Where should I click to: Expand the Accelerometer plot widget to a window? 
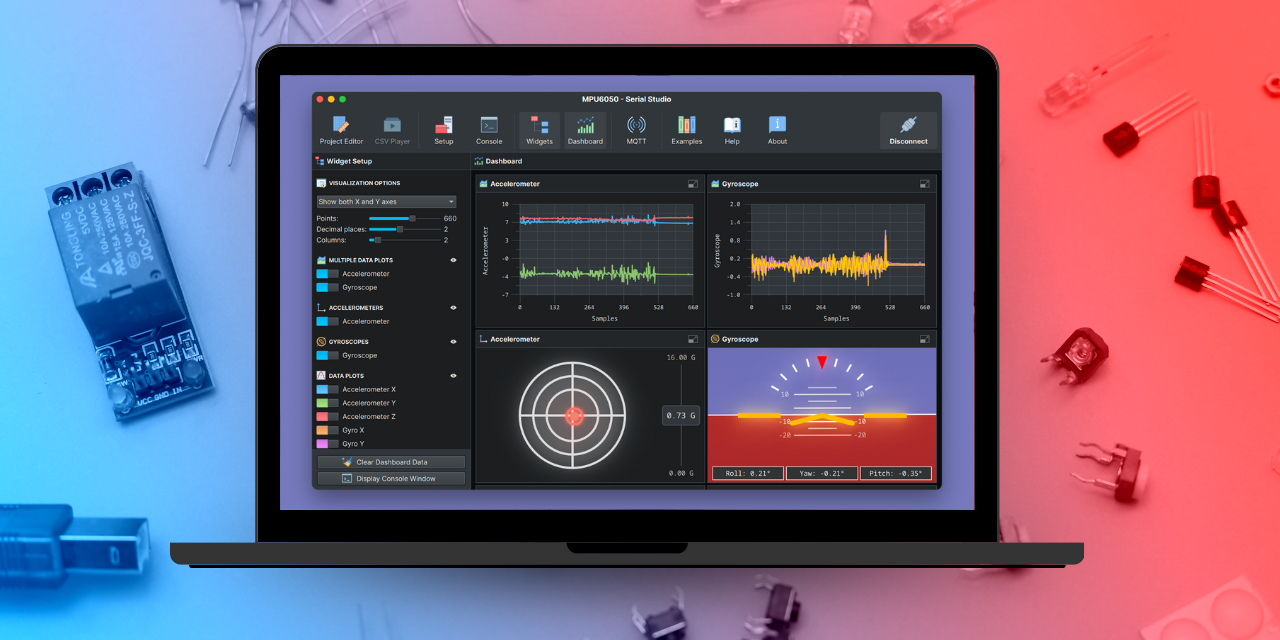692,184
